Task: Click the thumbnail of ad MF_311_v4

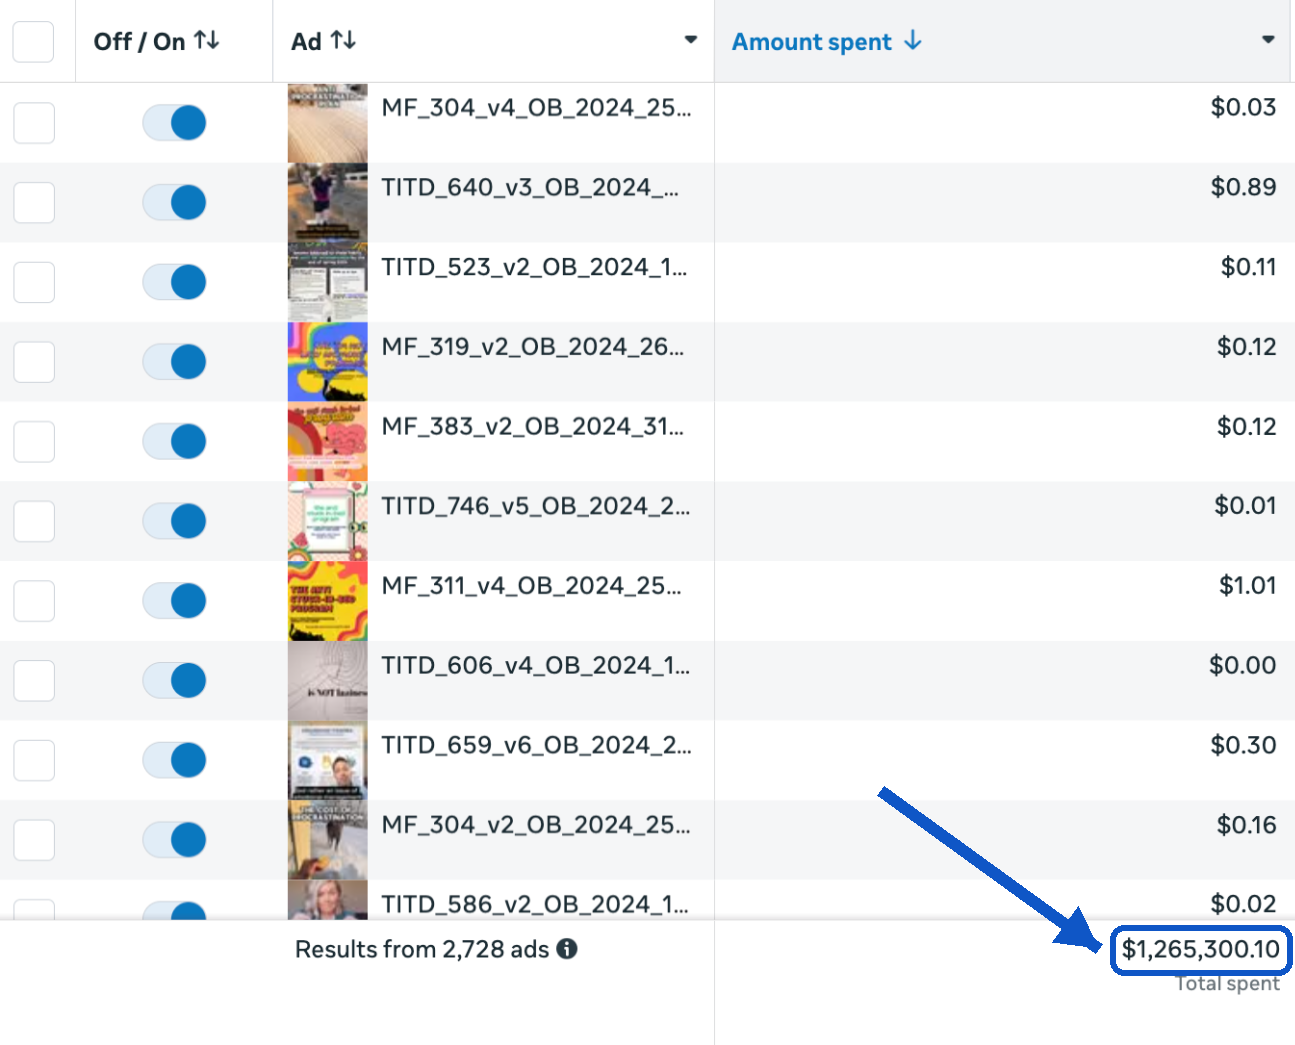Action: pyautogui.click(x=328, y=601)
